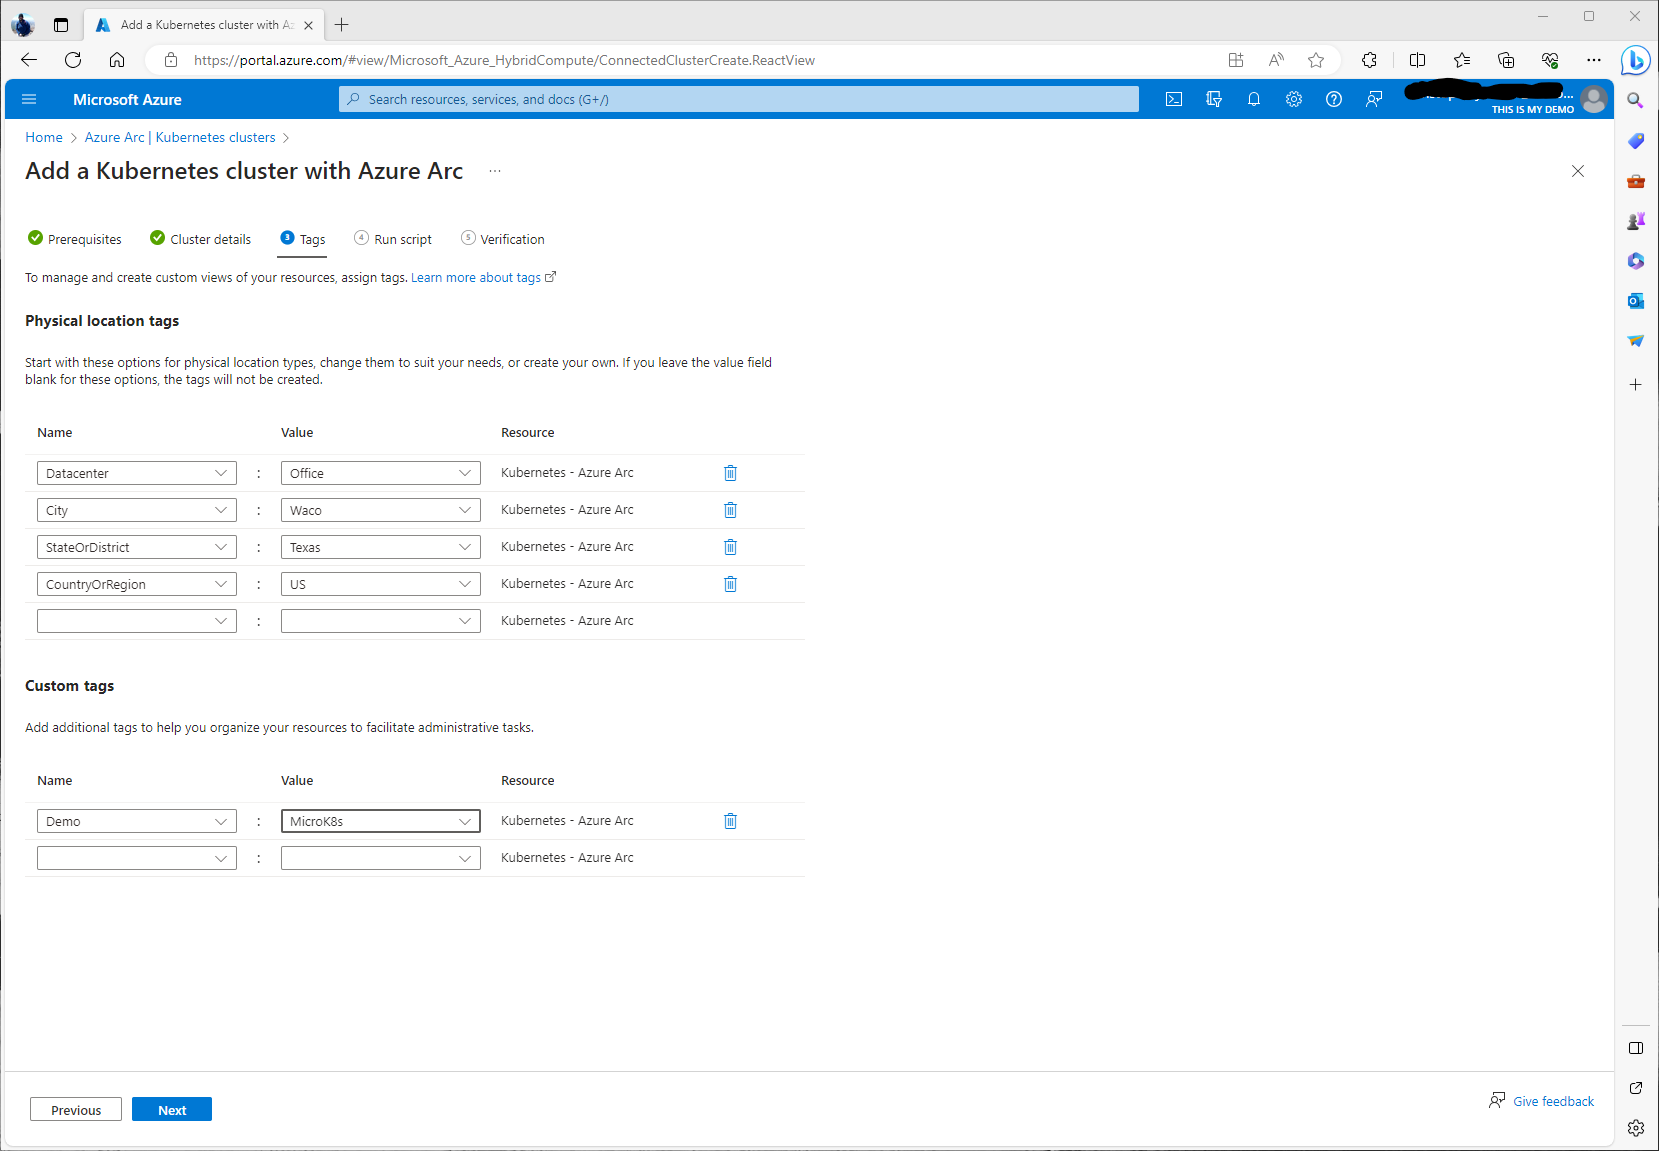Click the Next button
The image size is (1659, 1151).
pos(172,1110)
